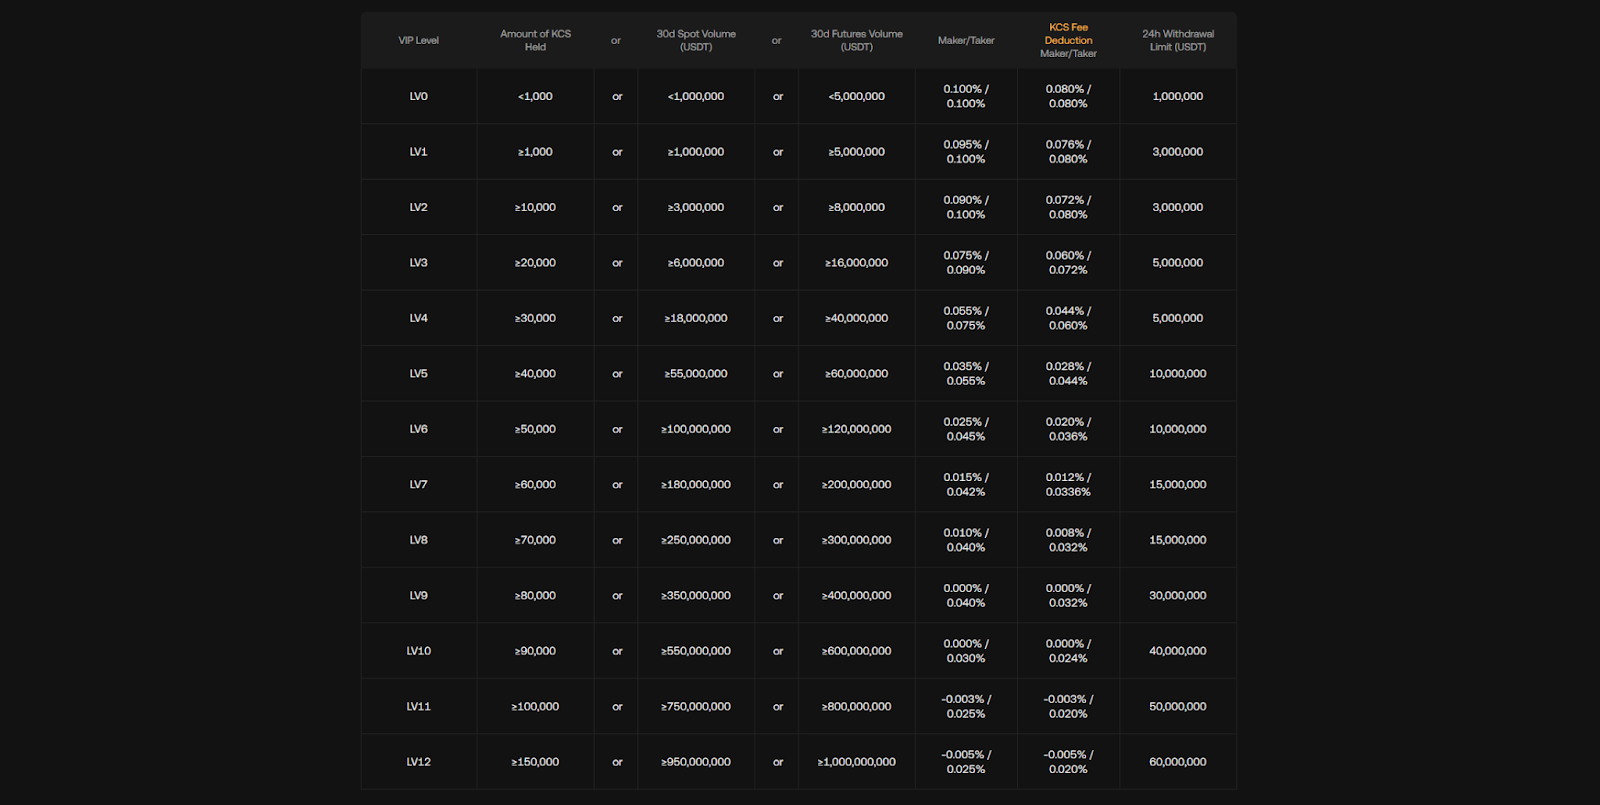Image resolution: width=1600 pixels, height=805 pixels.
Task: Click LV0 withdrawal limit 1,000,000
Action: (x=1178, y=97)
